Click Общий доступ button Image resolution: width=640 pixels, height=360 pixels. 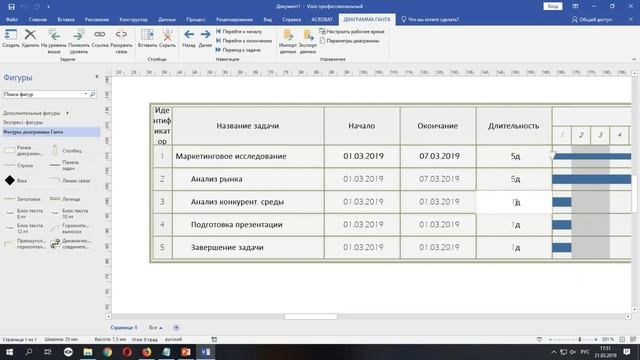(592, 19)
